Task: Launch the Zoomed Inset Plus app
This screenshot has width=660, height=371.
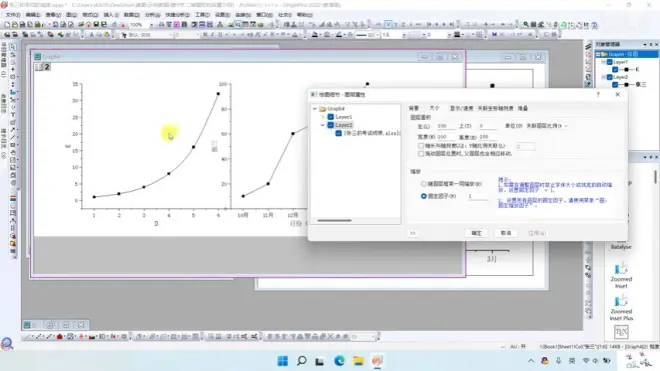Action: click(x=621, y=307)
